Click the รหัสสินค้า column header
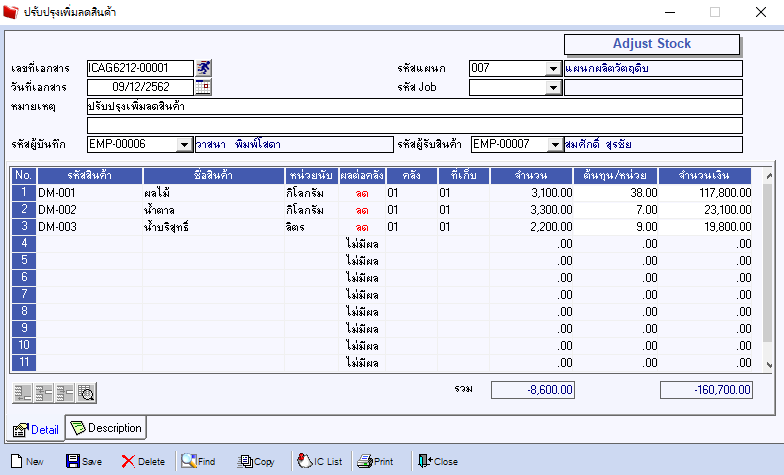Screen dimensions: 784x475 (90, 176)
